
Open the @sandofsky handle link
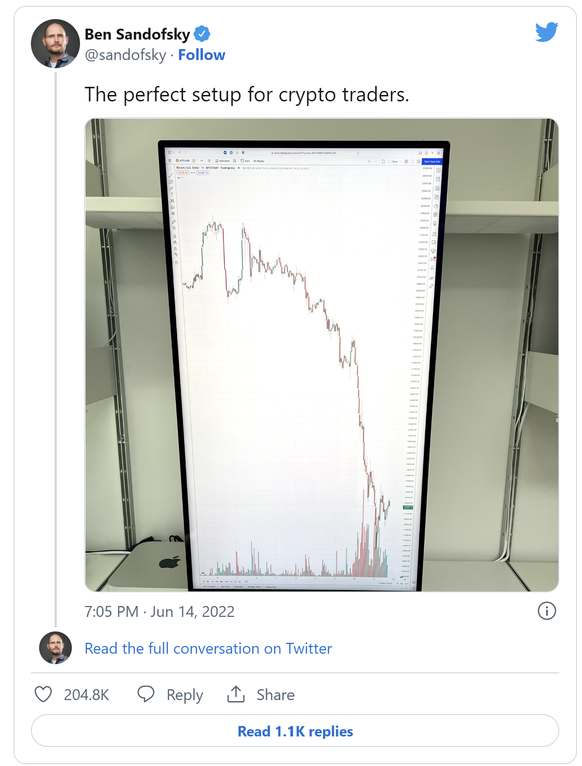126,55
